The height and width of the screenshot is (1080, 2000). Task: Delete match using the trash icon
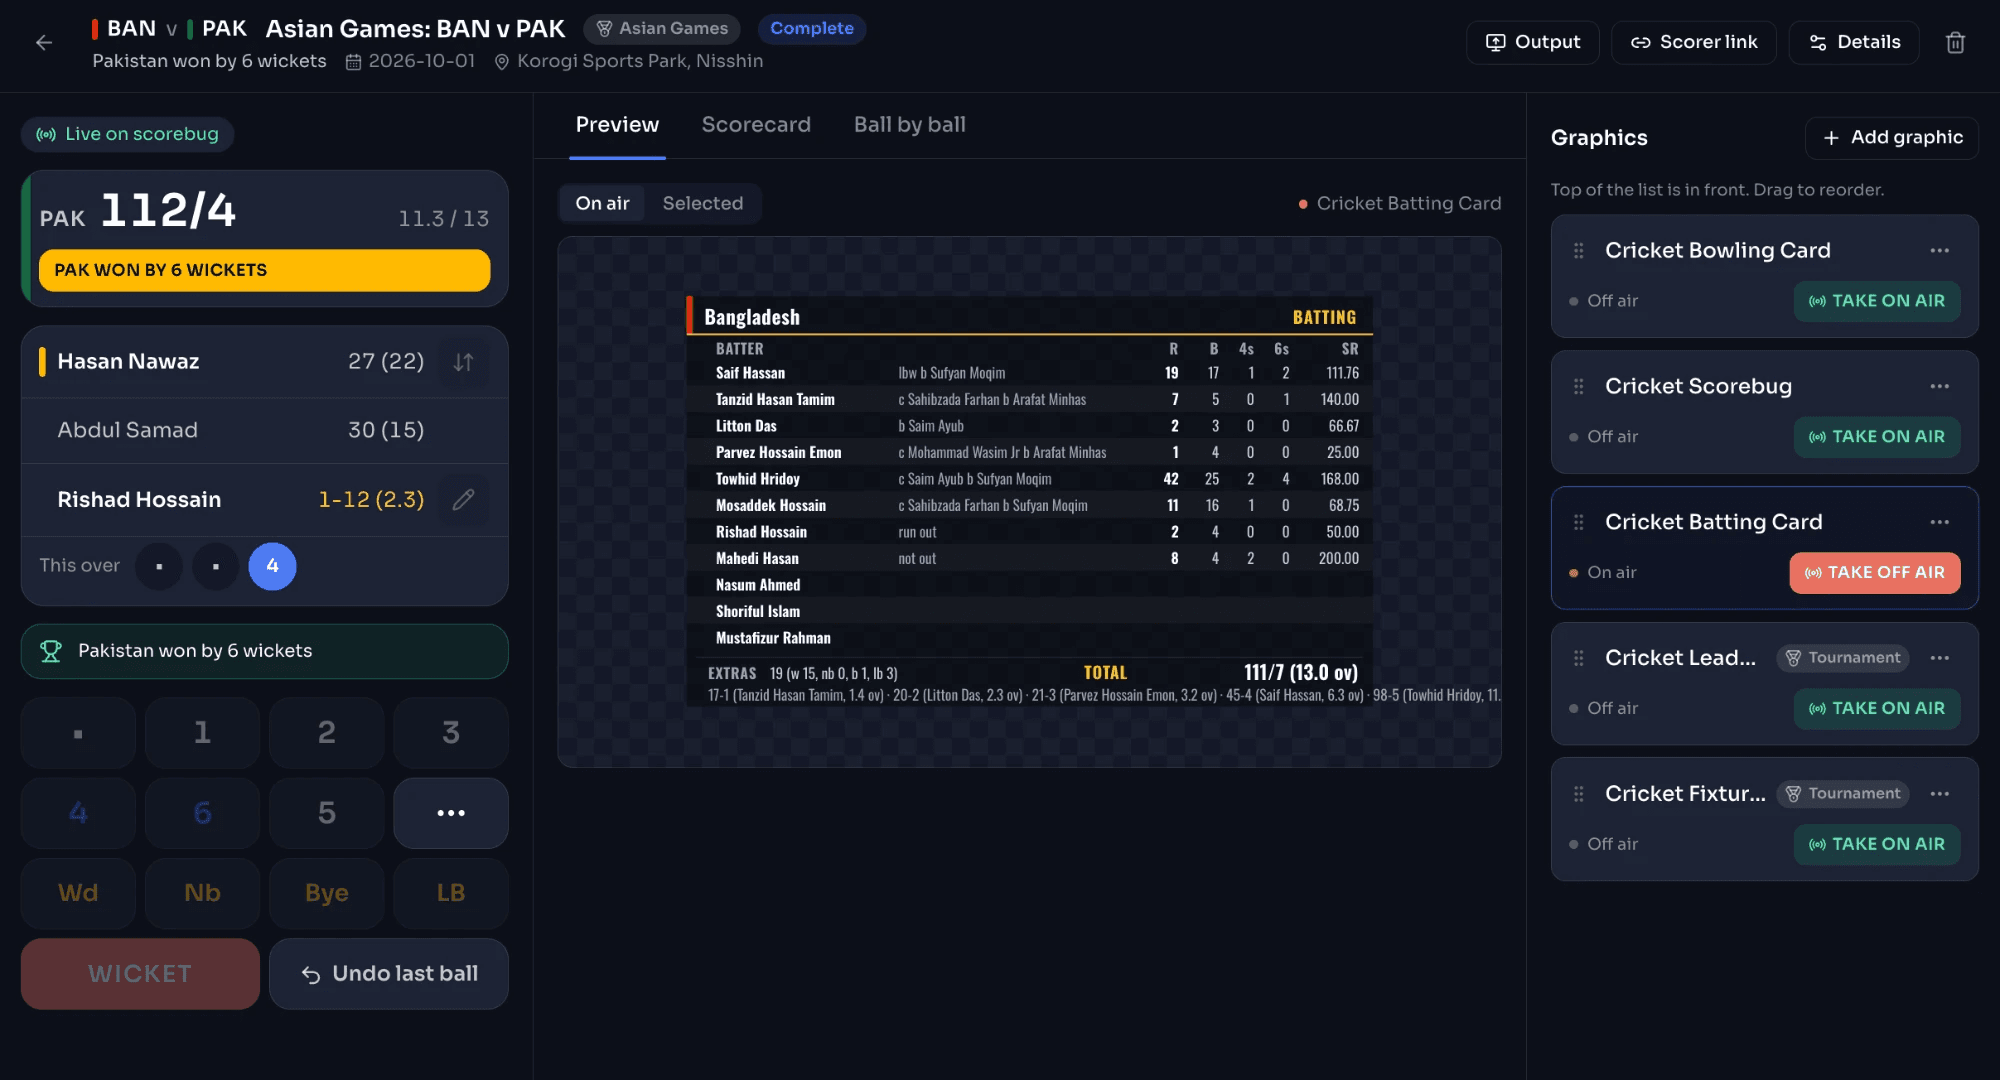(x=1955, y=42)
